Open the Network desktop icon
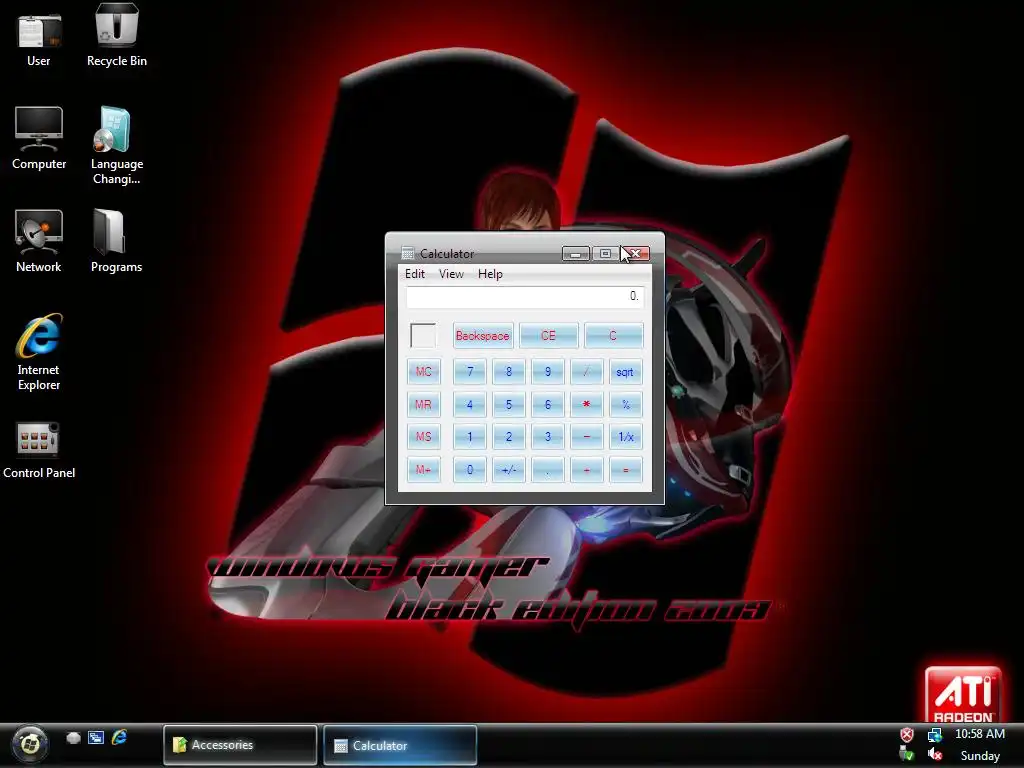The image size is (1024, 768). tap(39, 242)
